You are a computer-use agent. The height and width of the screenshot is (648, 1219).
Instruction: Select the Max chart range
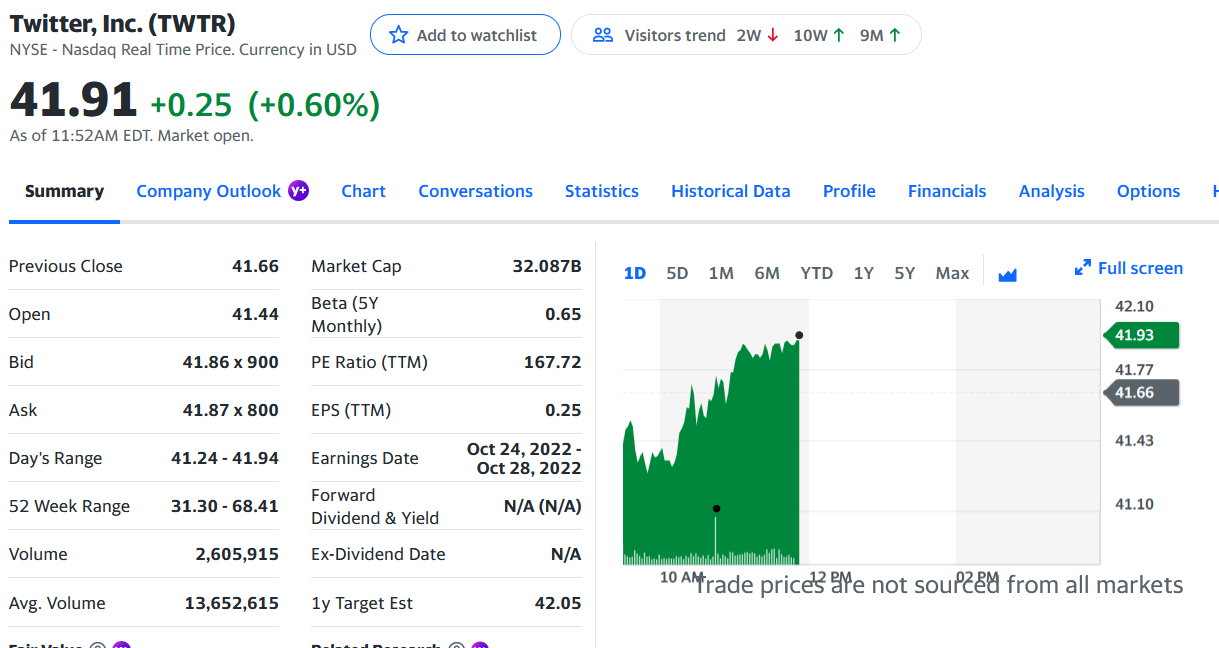tap(952, 273)
